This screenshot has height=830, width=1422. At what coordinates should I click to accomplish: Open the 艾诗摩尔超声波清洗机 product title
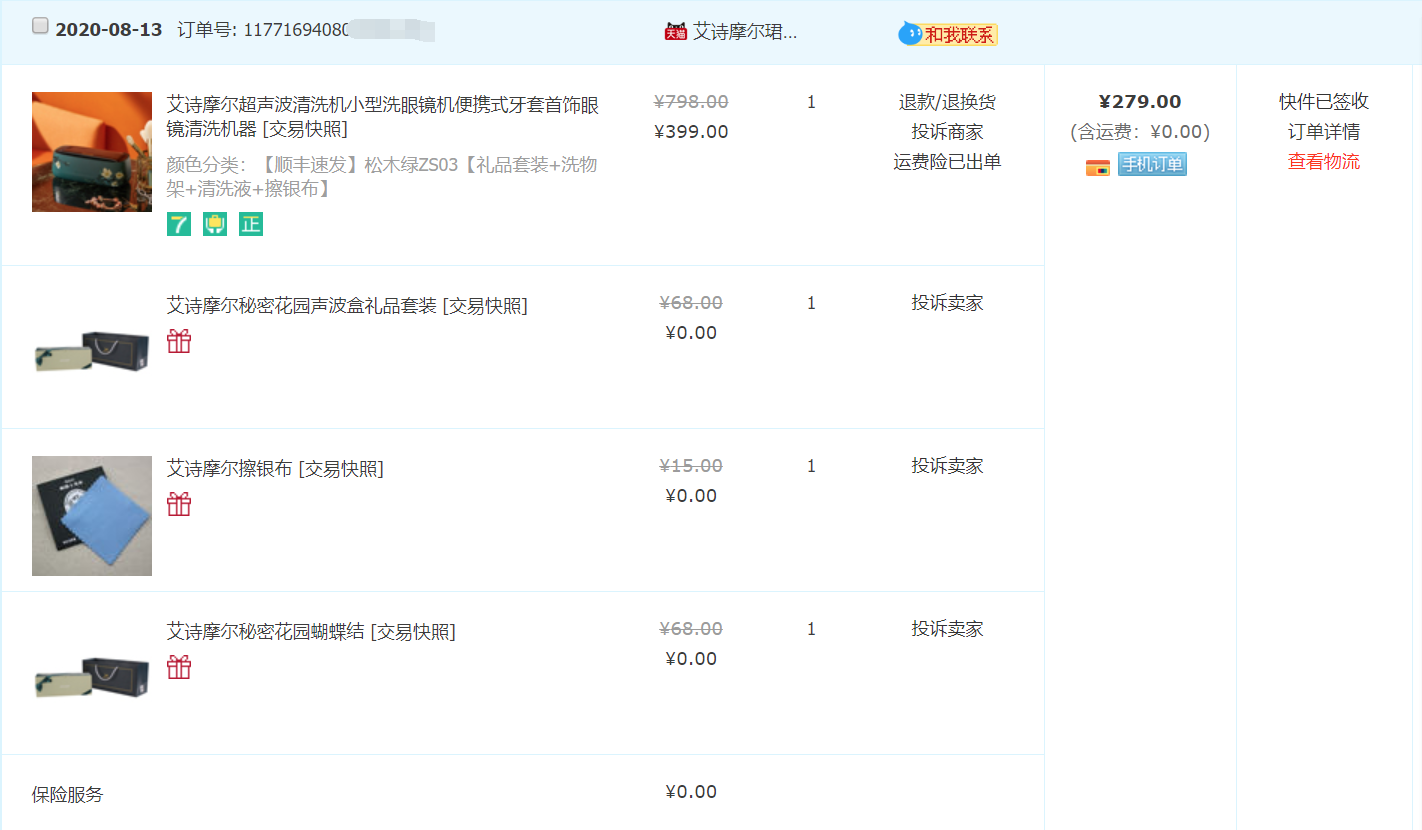[x=383, y=116]
